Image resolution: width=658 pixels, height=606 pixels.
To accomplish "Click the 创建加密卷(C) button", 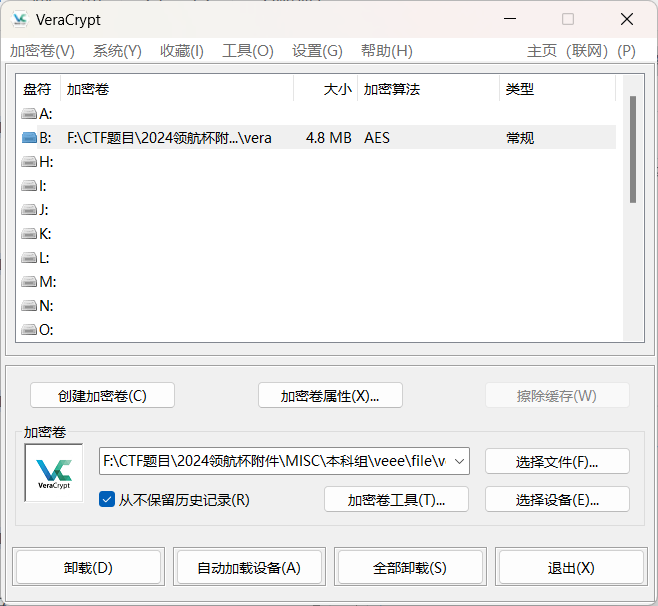I will click(x=102, y=395).
